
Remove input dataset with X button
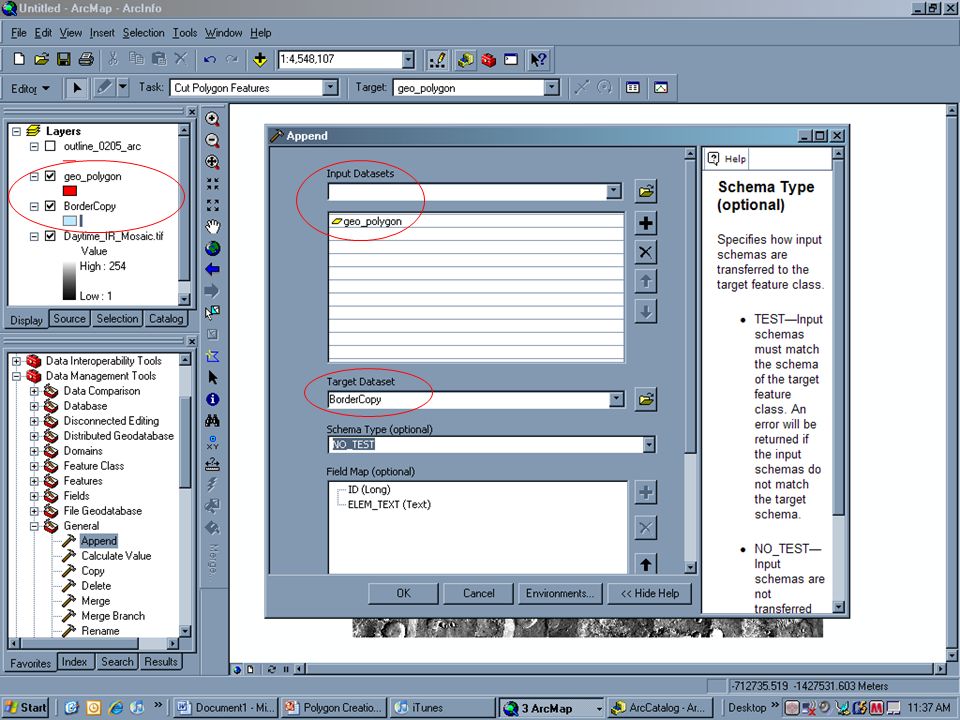(x=645, y=252)
